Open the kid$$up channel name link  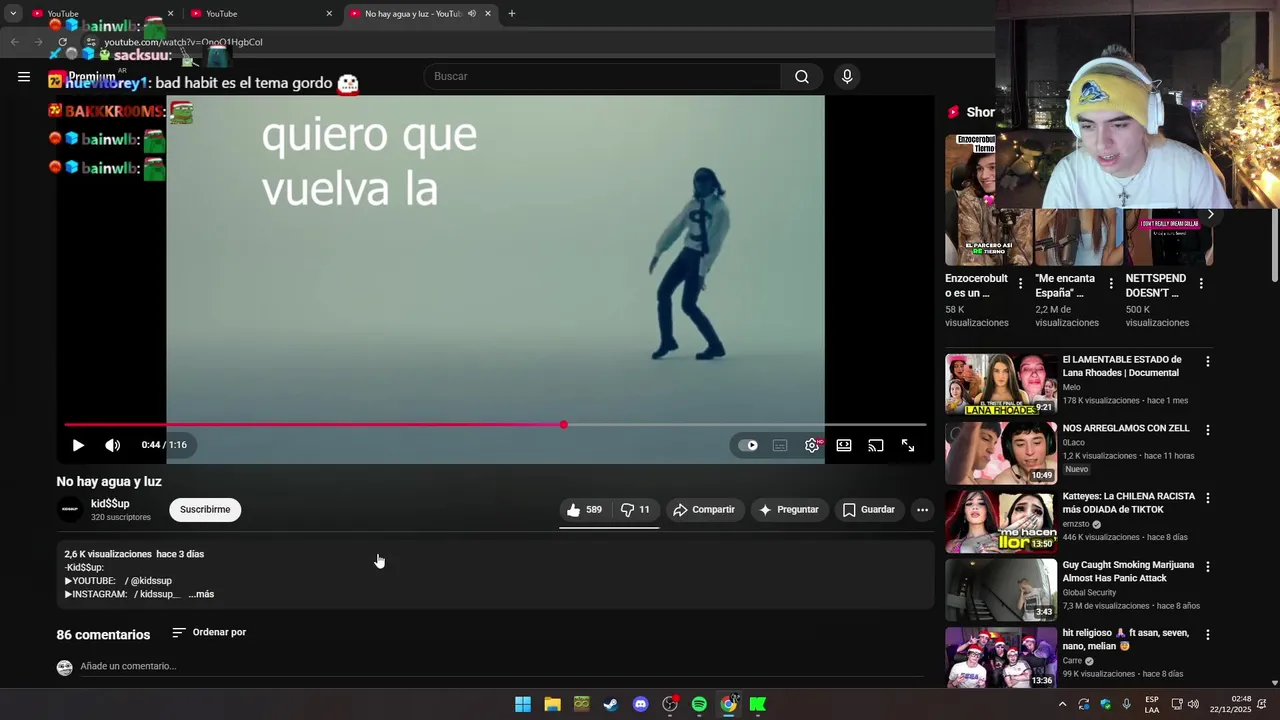pos(110,504)
